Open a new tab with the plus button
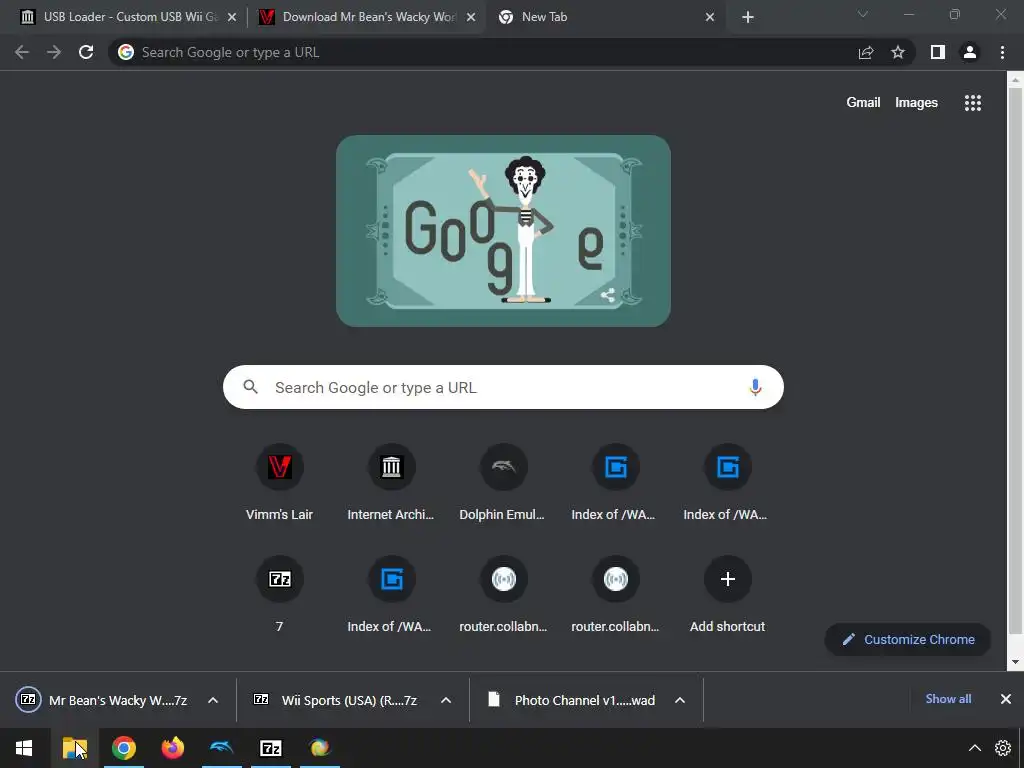Screen dimensions: 1024x768 click(x=748, y=17)
